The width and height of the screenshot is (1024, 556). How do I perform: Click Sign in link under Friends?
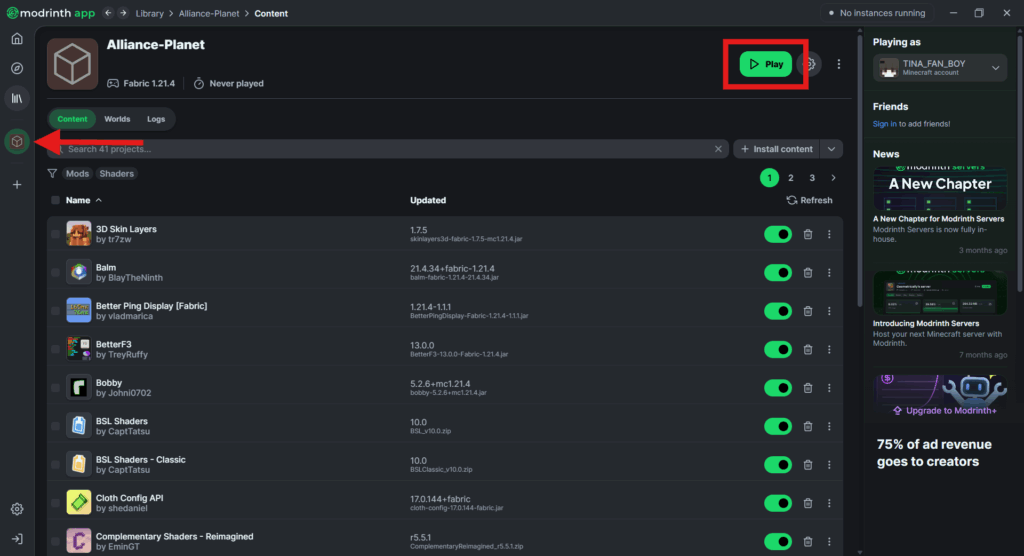pyautogui.click(x=884, y=124)
